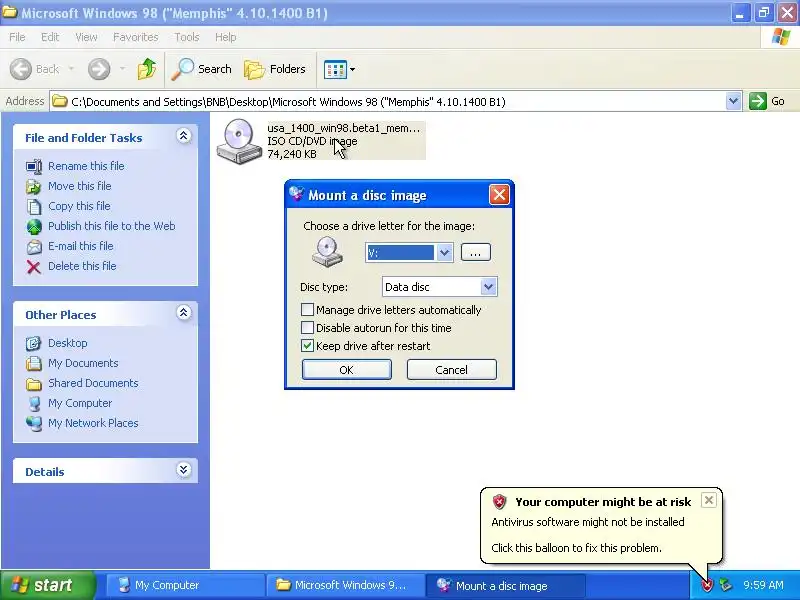Open the File menu

[17, 37]
